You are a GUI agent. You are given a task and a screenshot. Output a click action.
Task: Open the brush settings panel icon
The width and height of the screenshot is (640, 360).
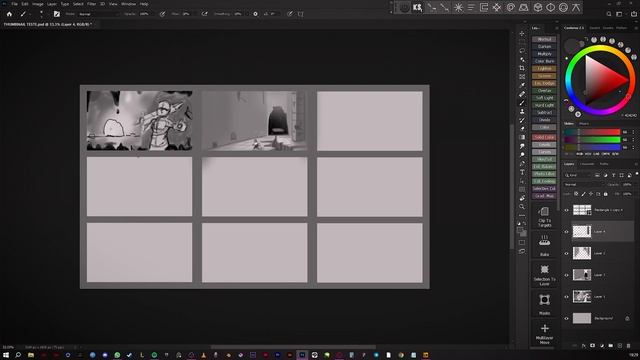(57, 14)
